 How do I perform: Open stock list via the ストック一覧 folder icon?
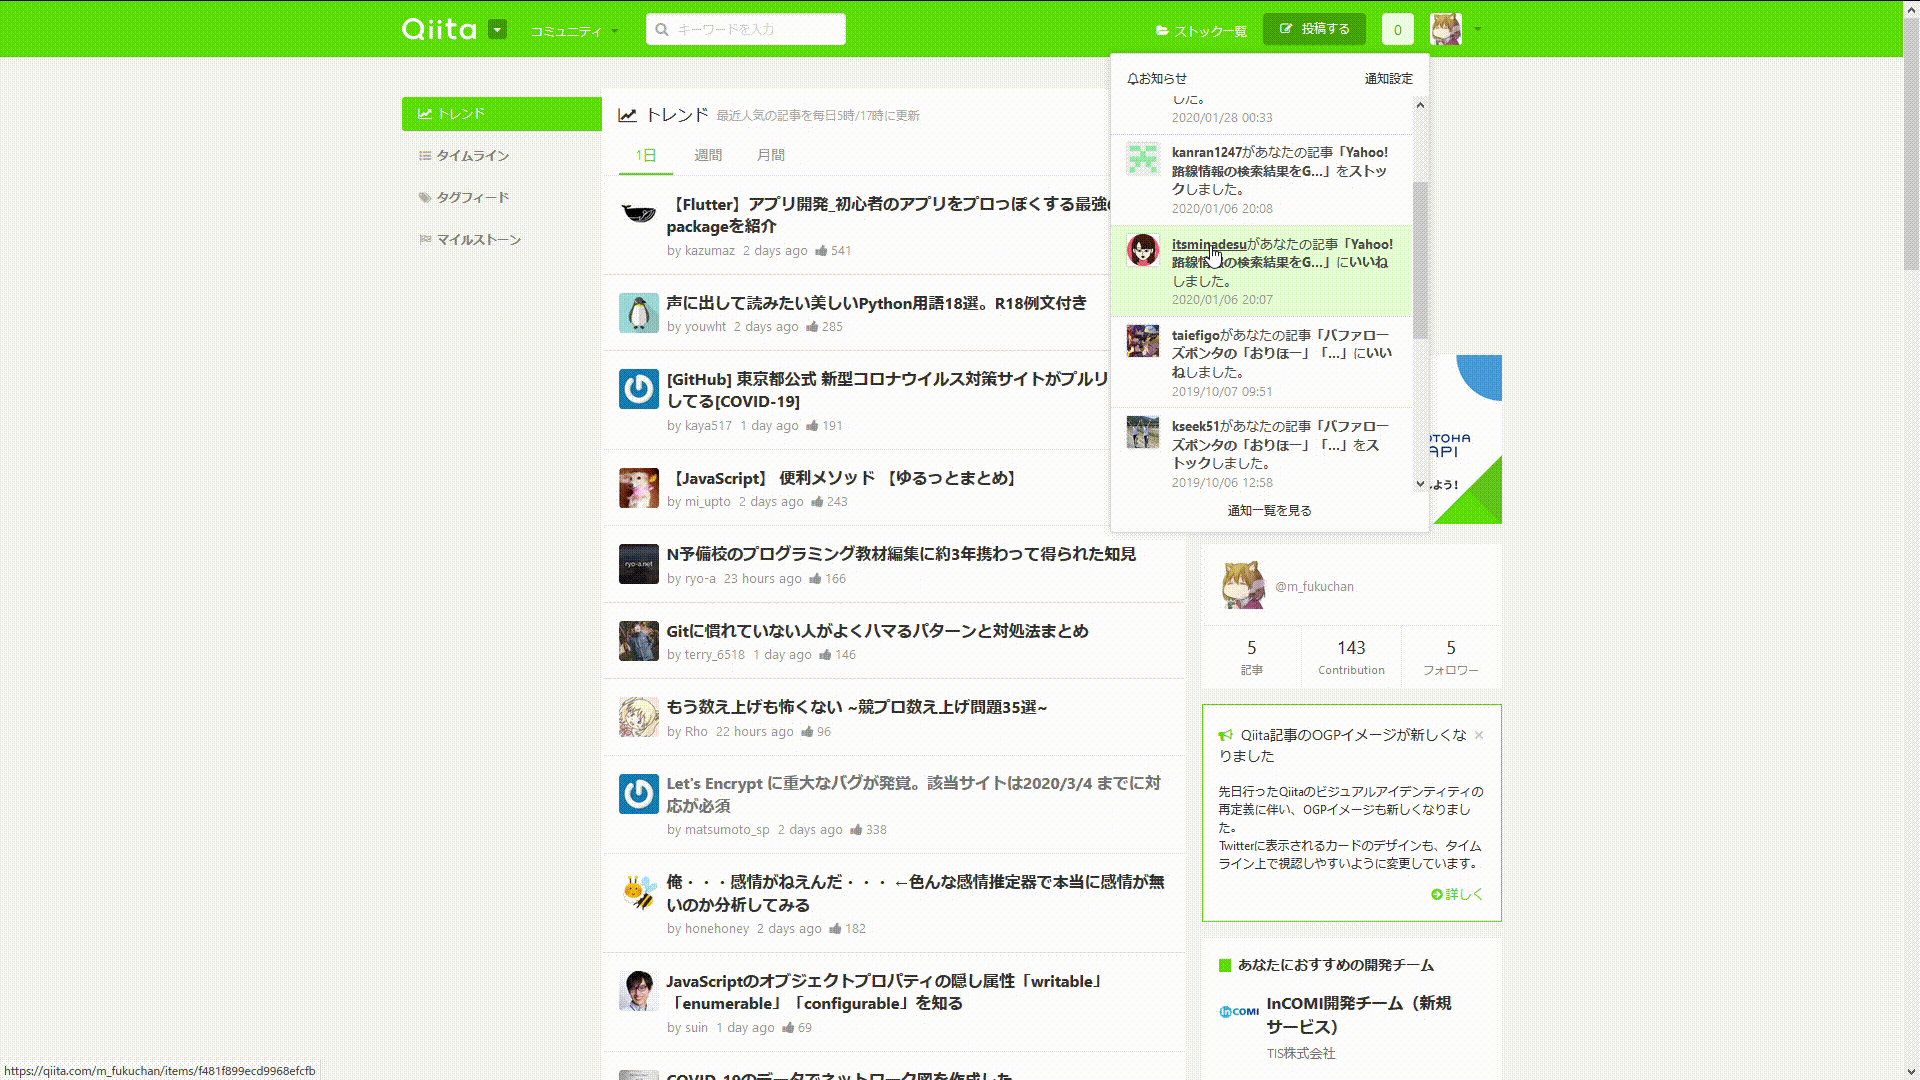(1161, 30)
